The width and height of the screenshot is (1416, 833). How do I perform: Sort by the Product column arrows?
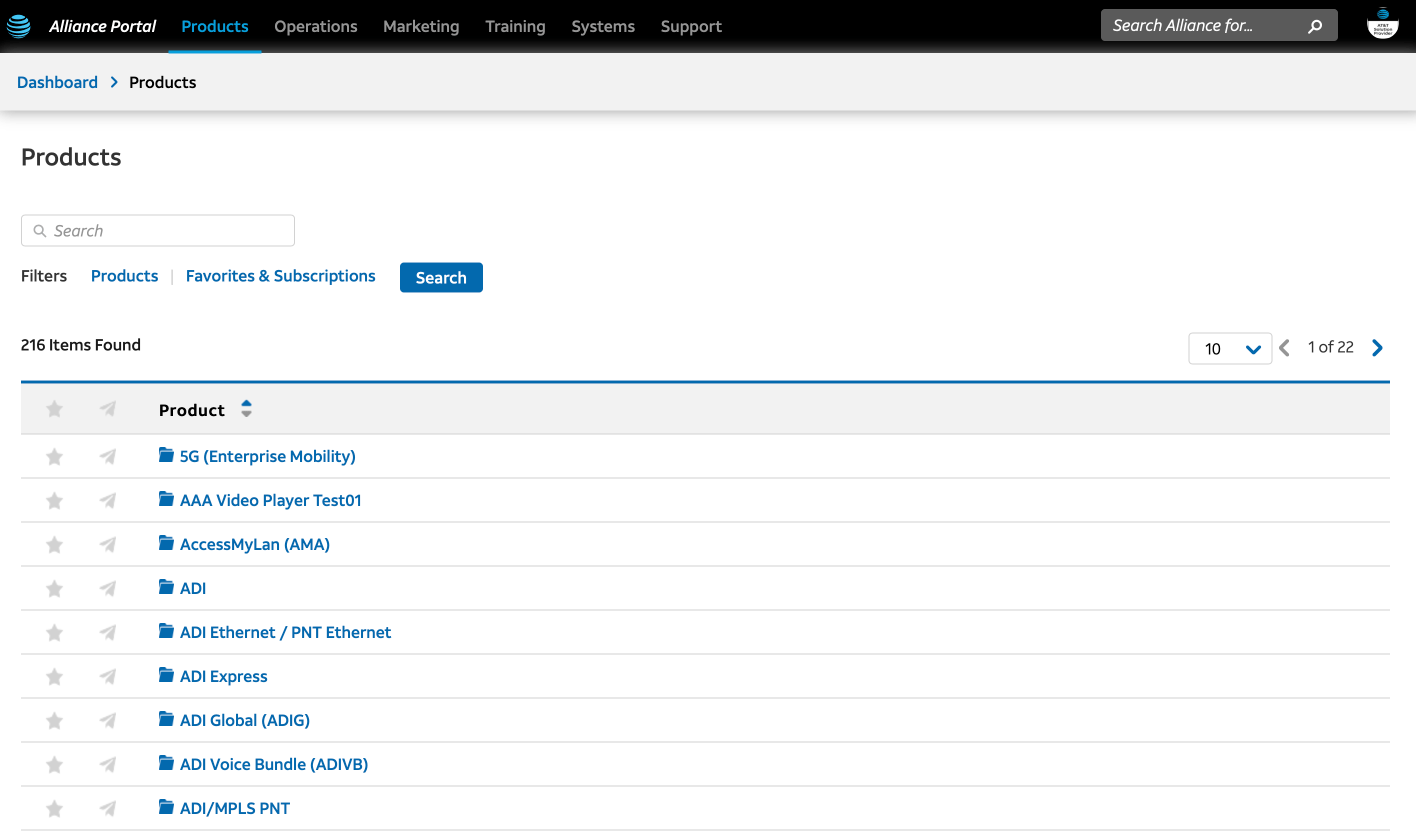(246, 409)
